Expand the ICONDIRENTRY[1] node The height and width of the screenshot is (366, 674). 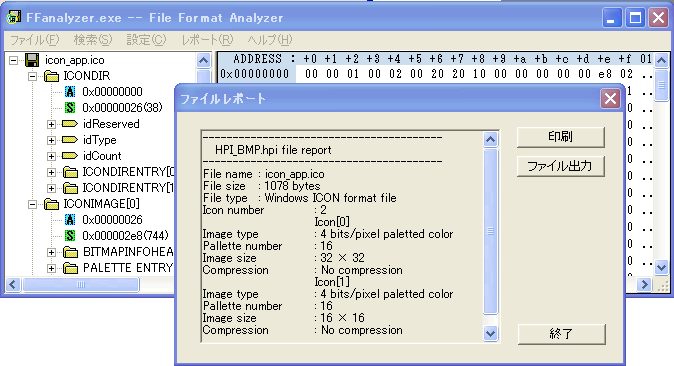tap(52, 188)
